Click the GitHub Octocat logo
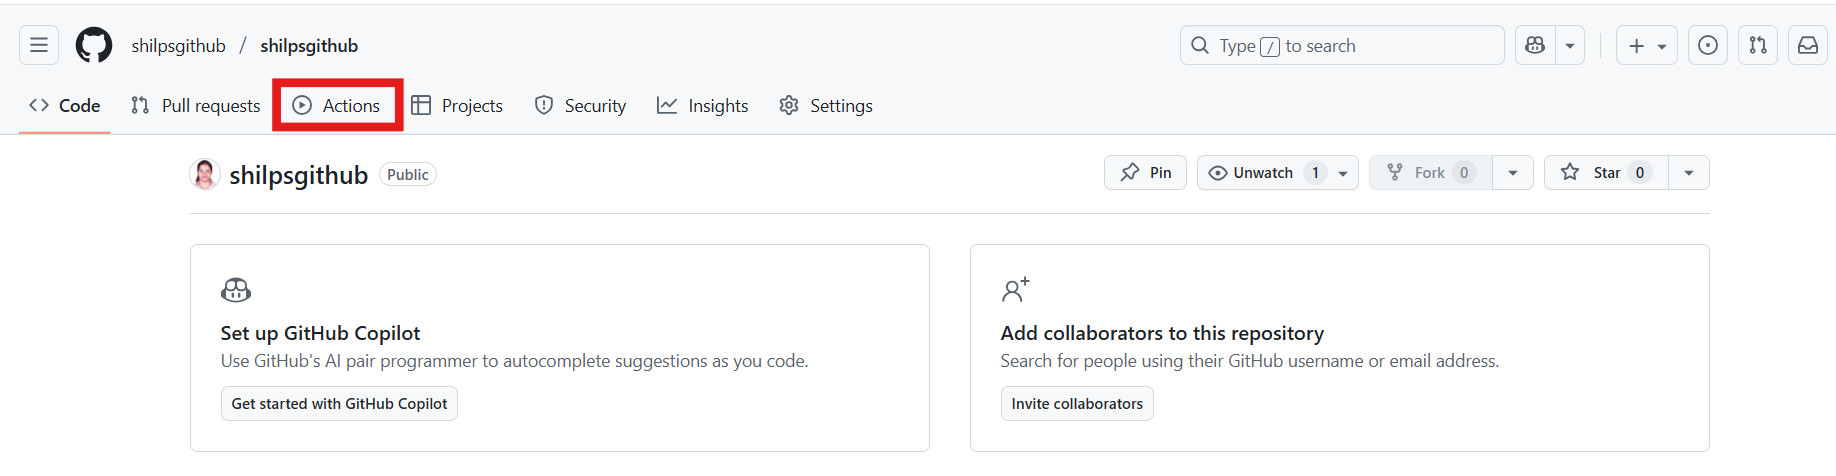The height and width of the screenshot is (476, 1836). point(94,45)
